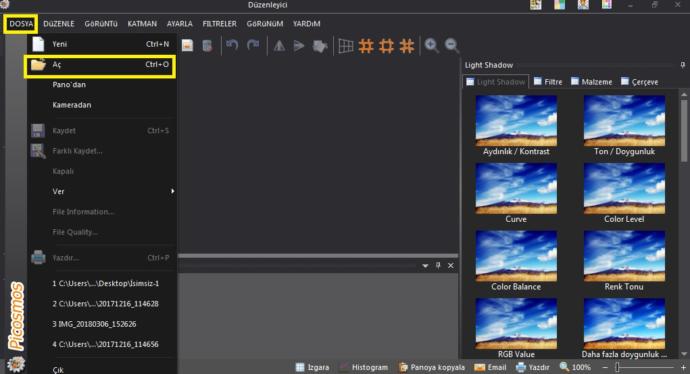The width and height of the screenshot is (690, 374).
Task: Show the Histogram from the status bar
Action: [363, 367]
